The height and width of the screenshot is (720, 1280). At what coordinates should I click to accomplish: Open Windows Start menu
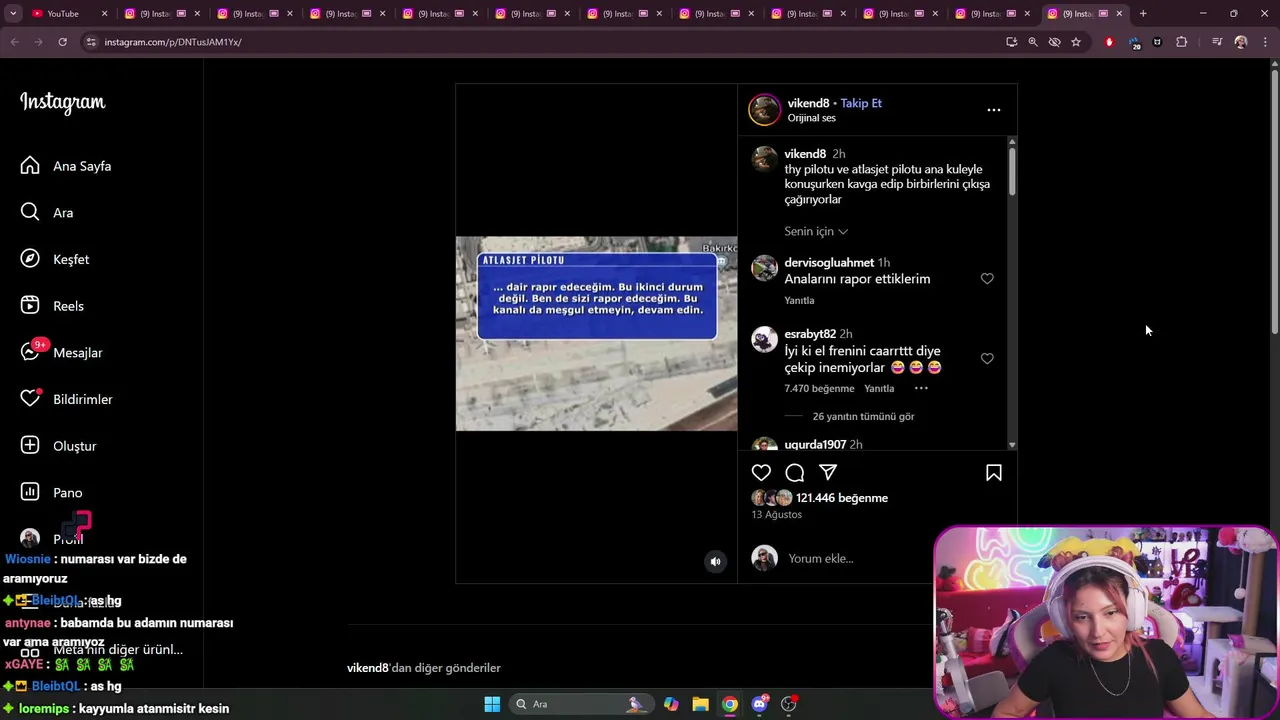point(492,704)
